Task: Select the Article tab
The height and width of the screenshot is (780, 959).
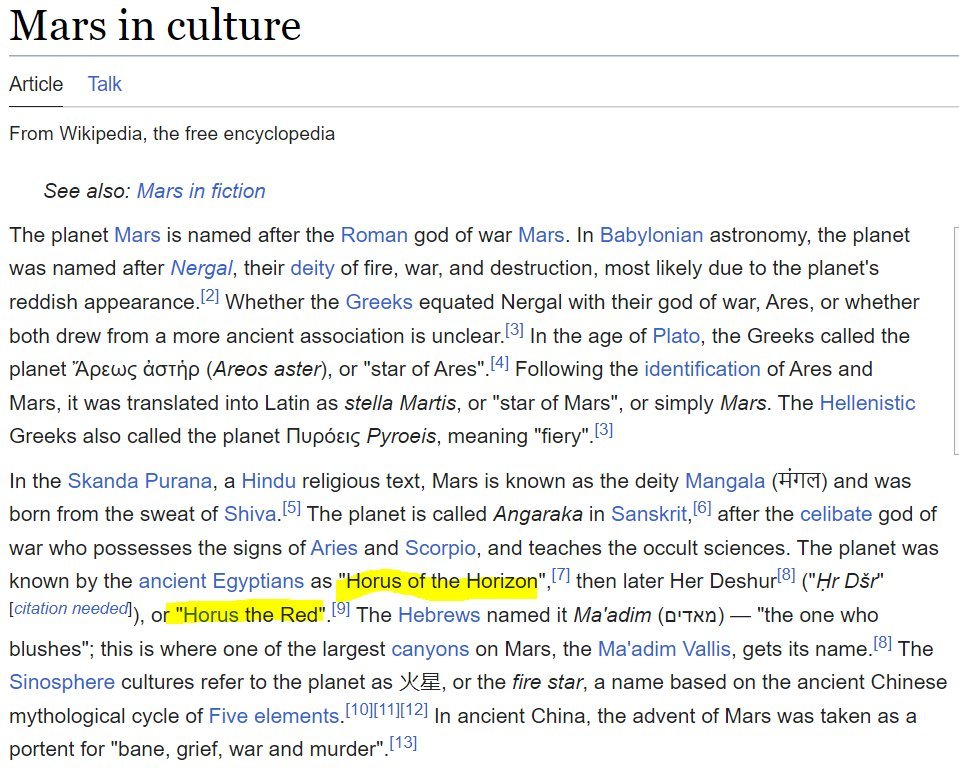Action: (36, 84)
